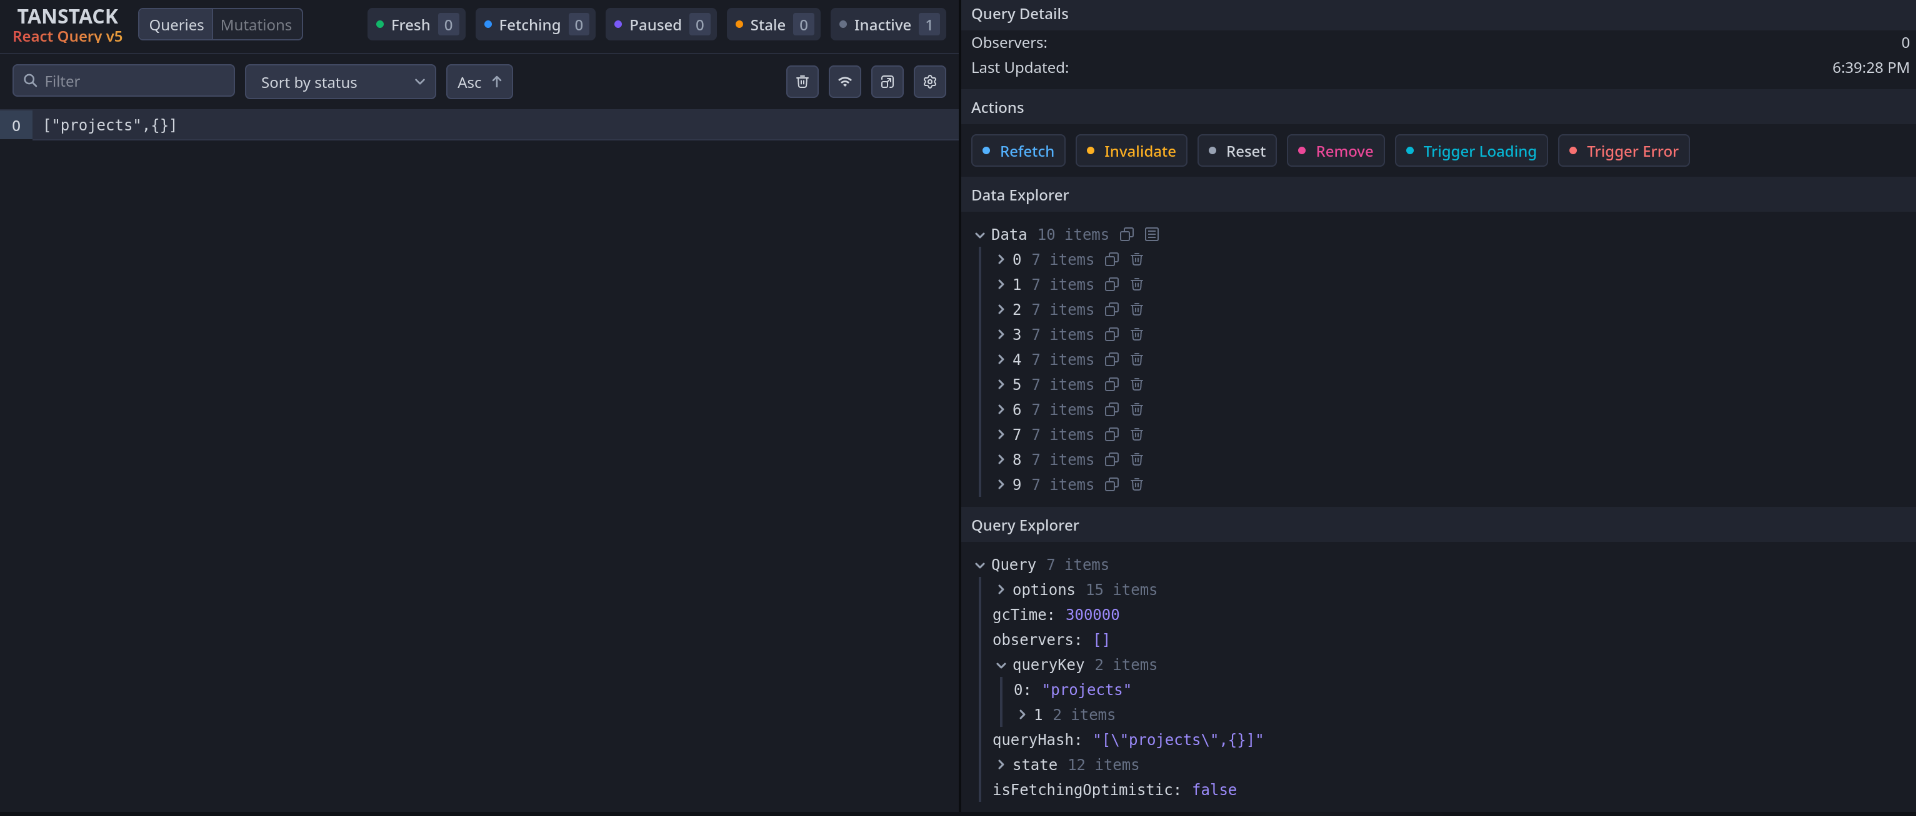The image size is (1916, 816).
Task: Click the TANSTACK React Query v5 logo
Action: pos(68,25)
